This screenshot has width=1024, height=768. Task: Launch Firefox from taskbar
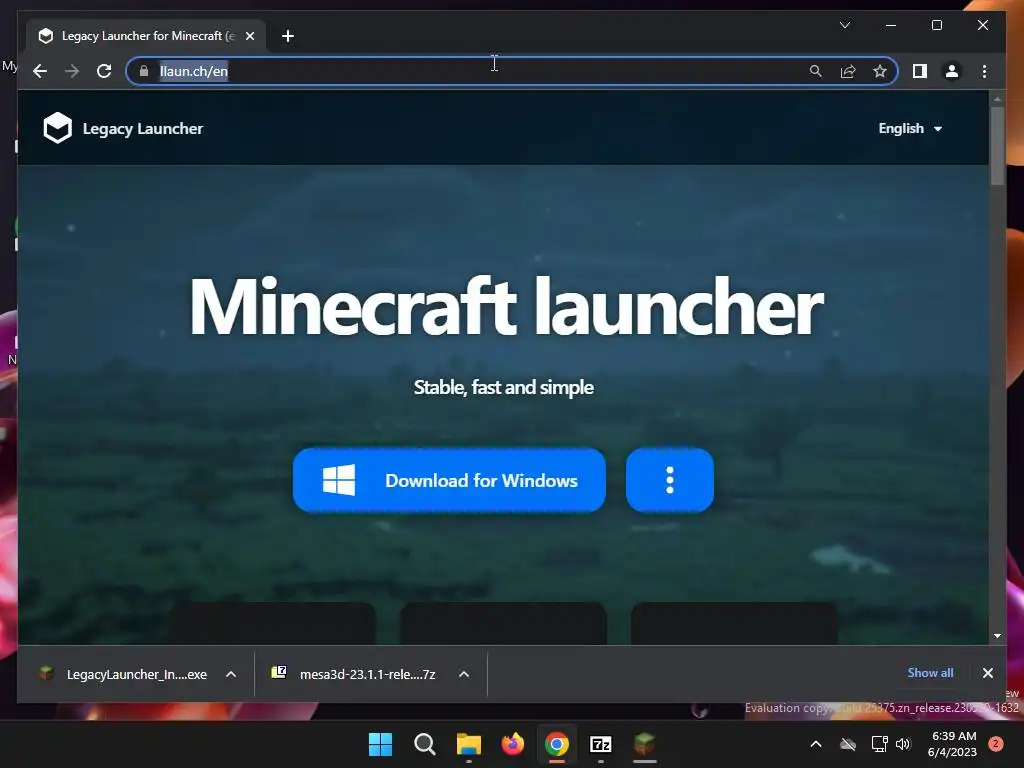coord(513,744)
